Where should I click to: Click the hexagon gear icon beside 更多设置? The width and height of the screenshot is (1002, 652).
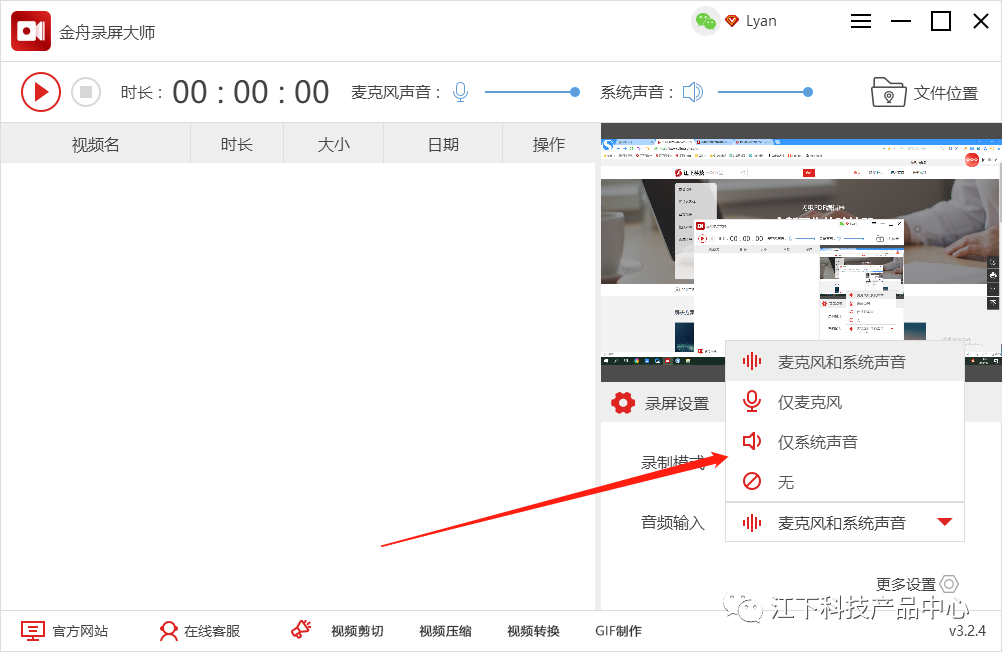point(950,584)
